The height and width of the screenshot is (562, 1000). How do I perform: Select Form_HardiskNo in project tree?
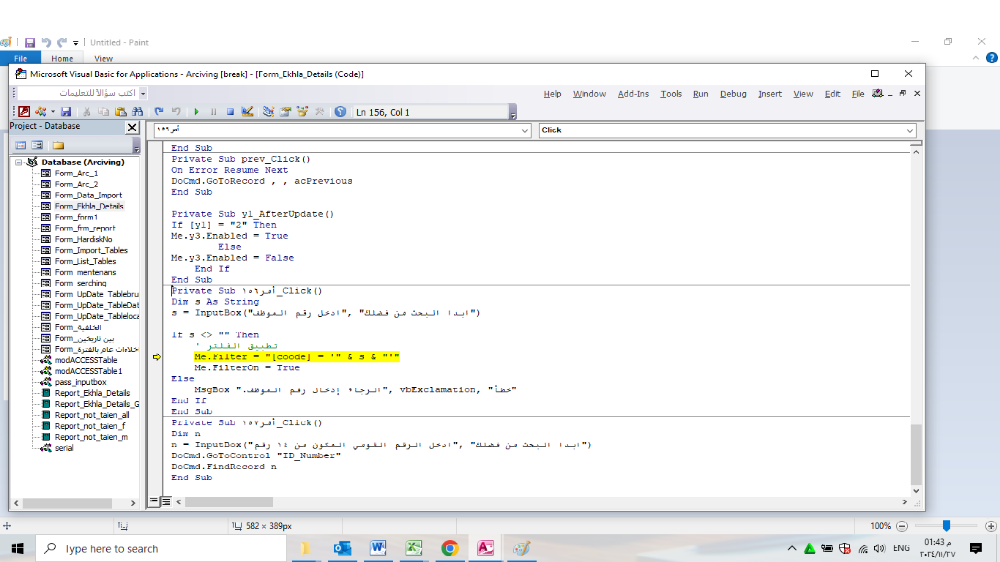(x=83, y=239)
